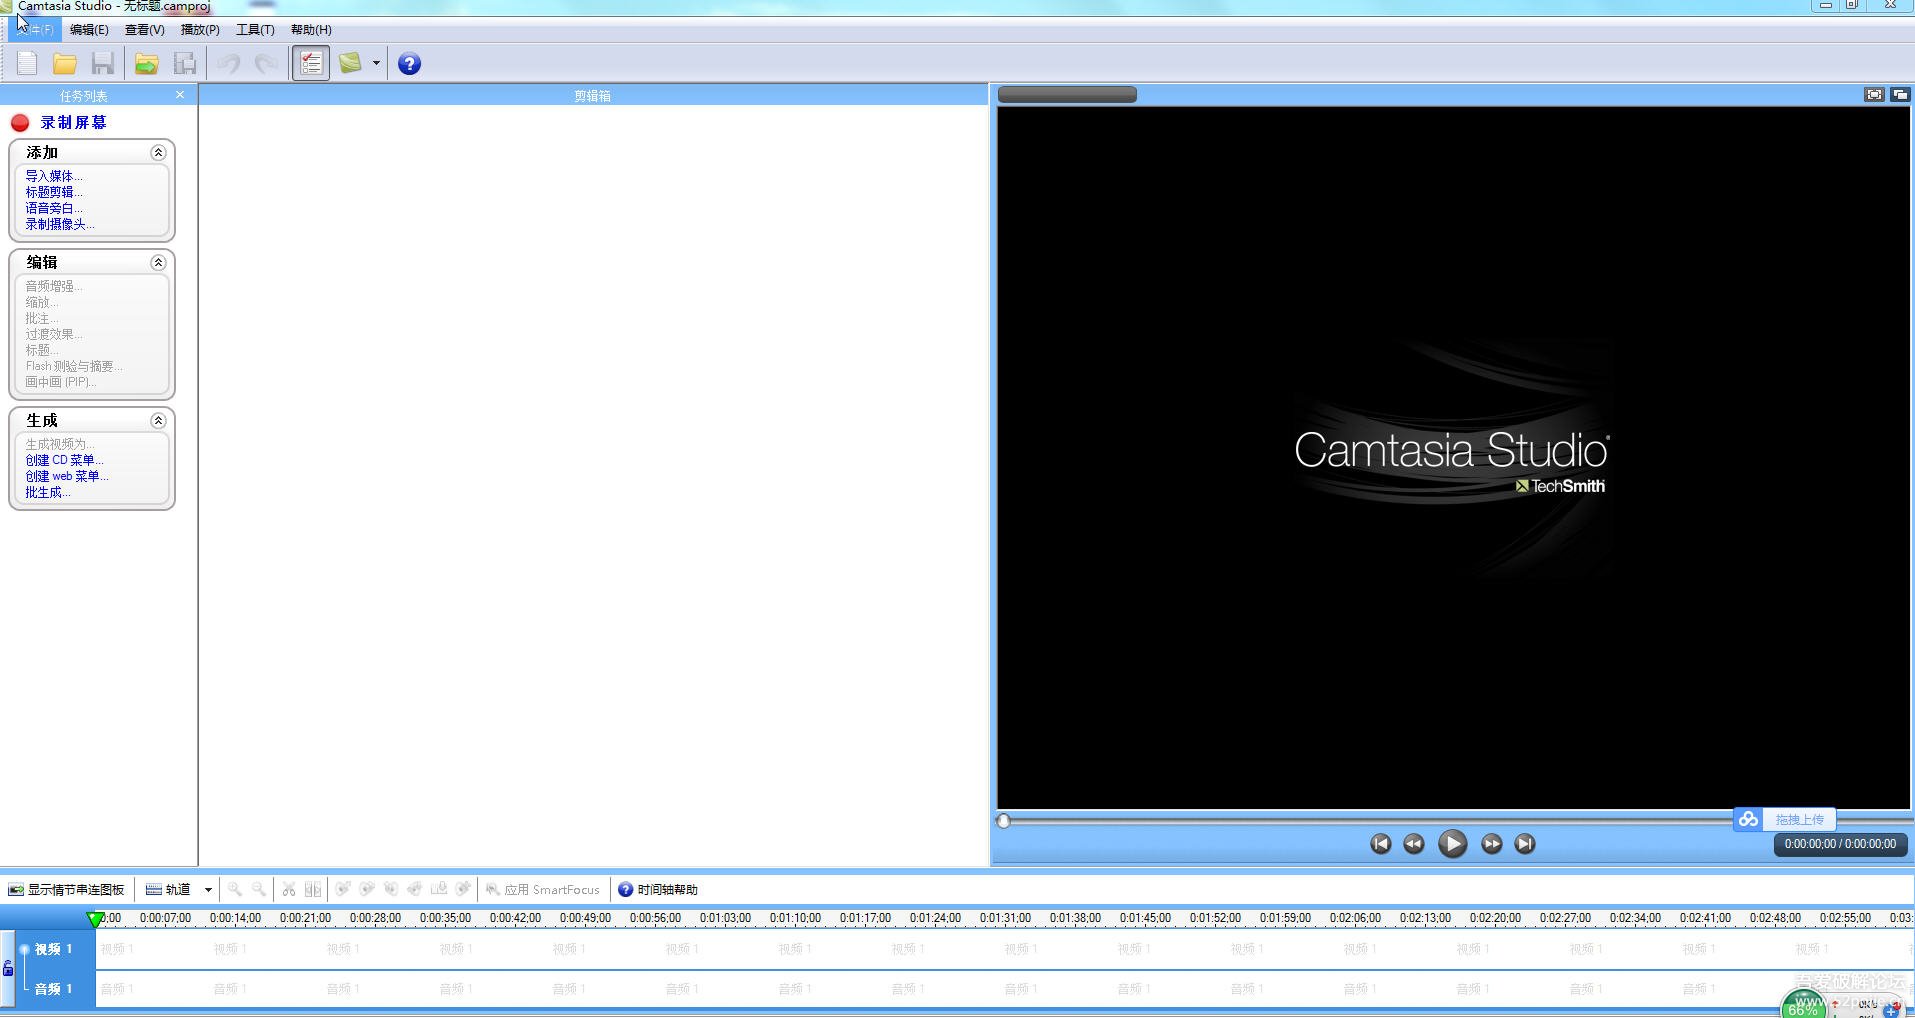Create a new project from the toolbar

(x=27, y=64)
